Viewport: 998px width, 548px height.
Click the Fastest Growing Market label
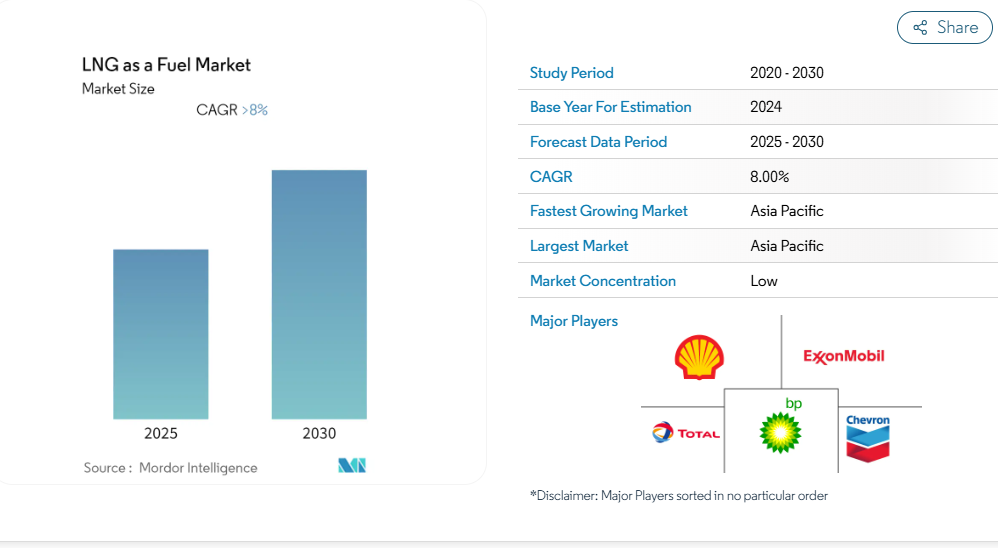coord(608,211)
